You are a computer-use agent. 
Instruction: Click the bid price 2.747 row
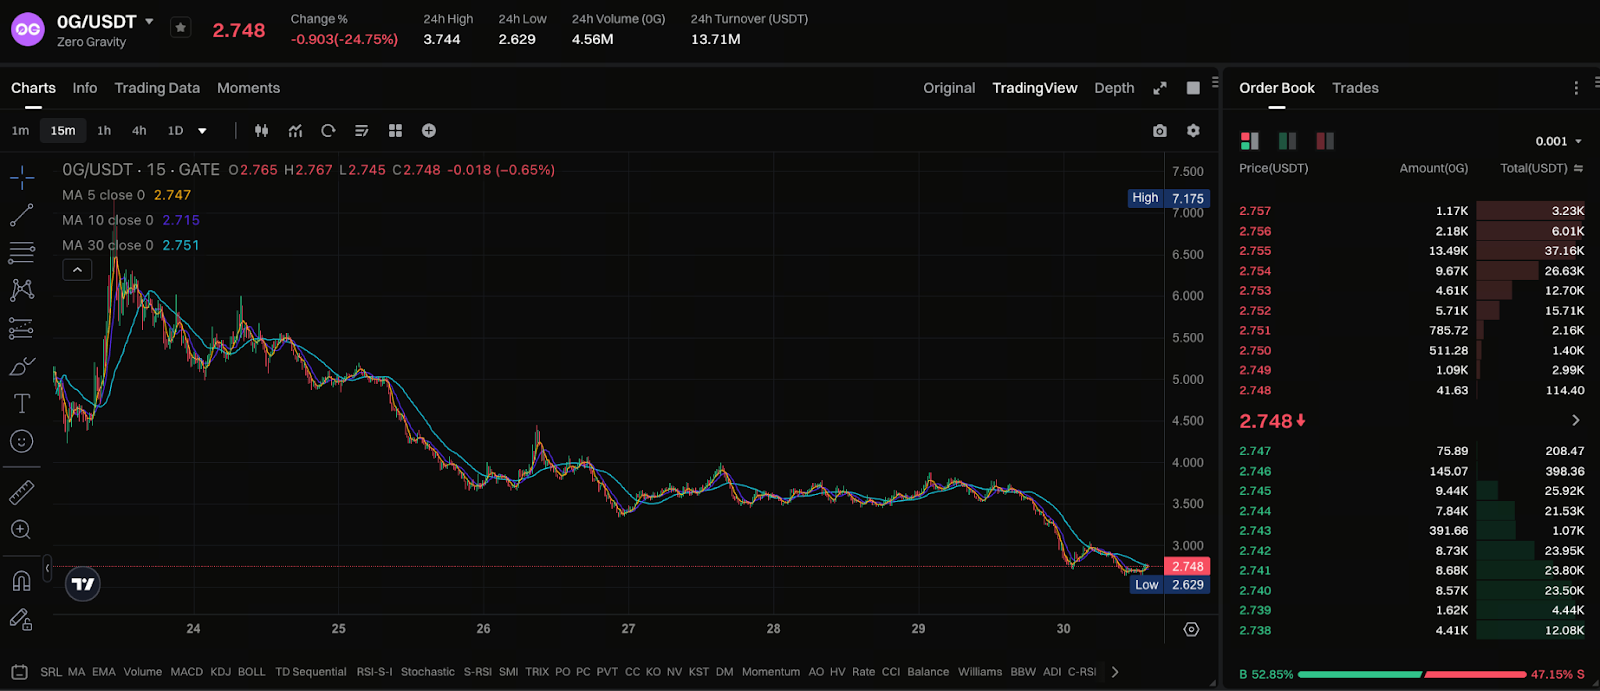(x=1411, y=451)
